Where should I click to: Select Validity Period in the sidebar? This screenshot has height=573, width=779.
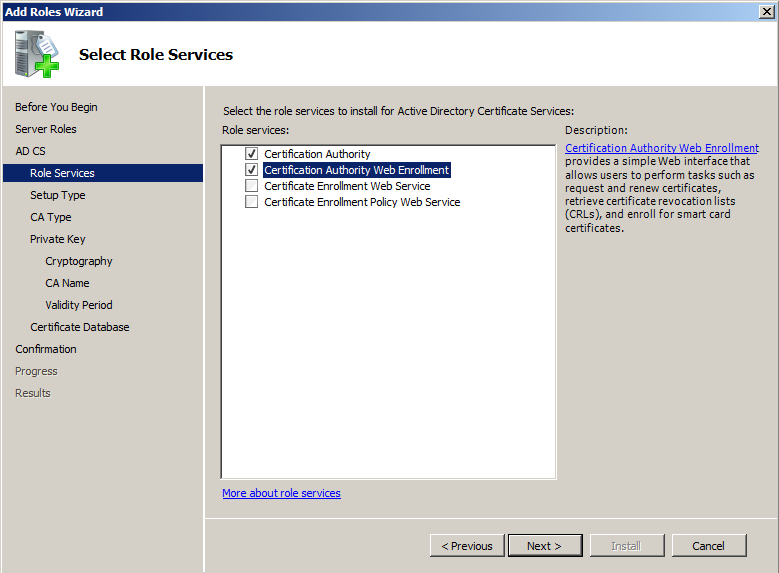78,305
